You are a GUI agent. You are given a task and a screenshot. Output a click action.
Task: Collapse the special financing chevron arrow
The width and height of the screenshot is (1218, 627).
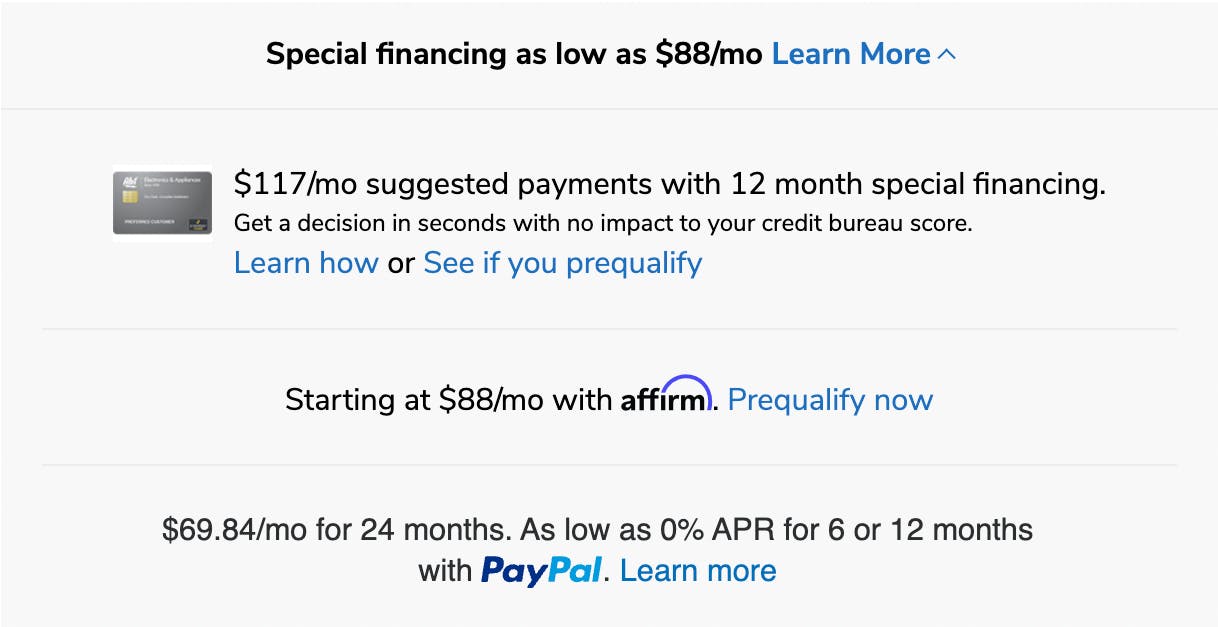(x=947, y=54)
